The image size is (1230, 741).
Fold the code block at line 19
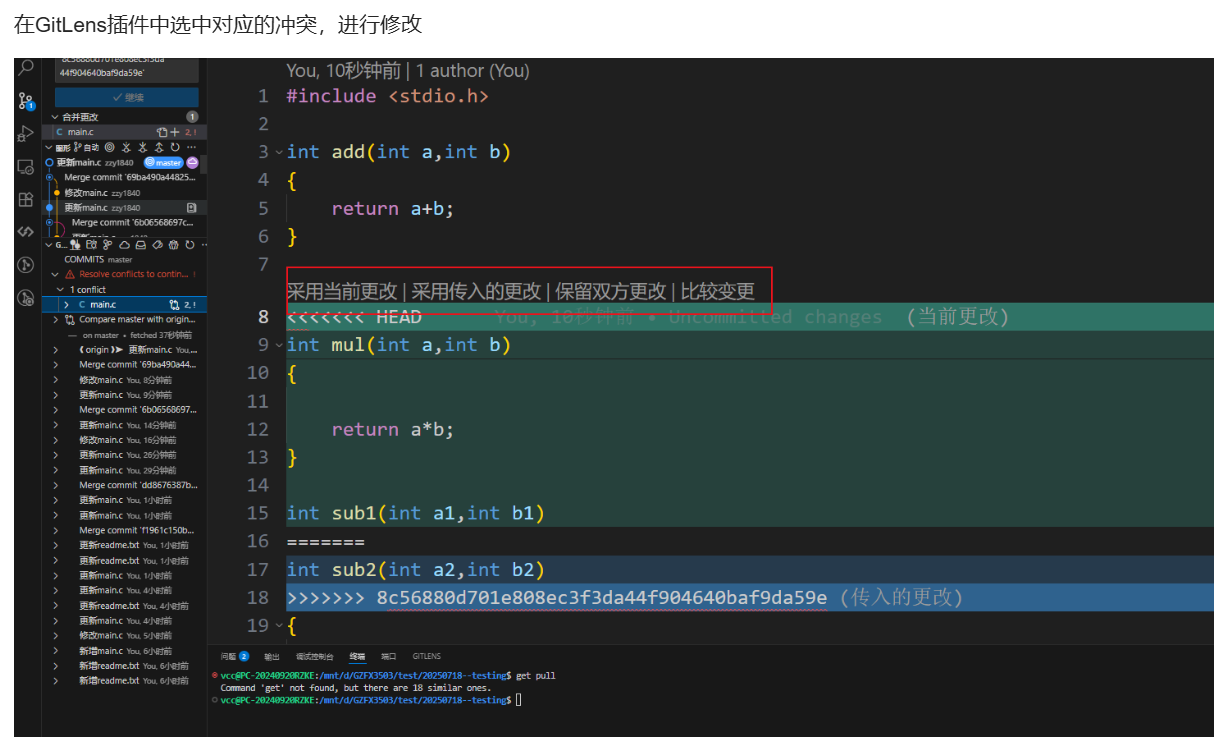point(279,626)
